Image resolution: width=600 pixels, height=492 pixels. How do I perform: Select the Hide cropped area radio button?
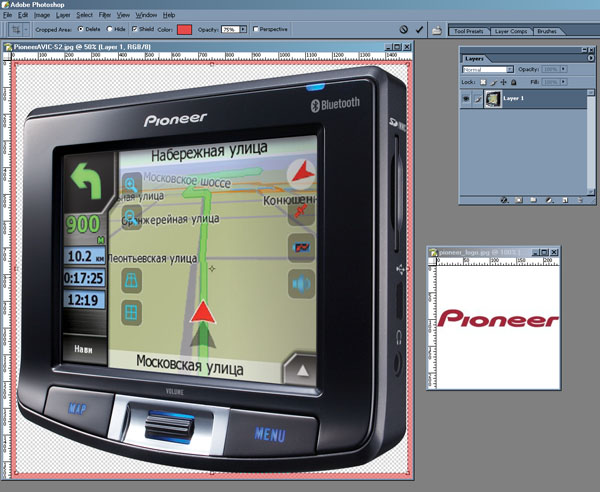click(109, 29)
